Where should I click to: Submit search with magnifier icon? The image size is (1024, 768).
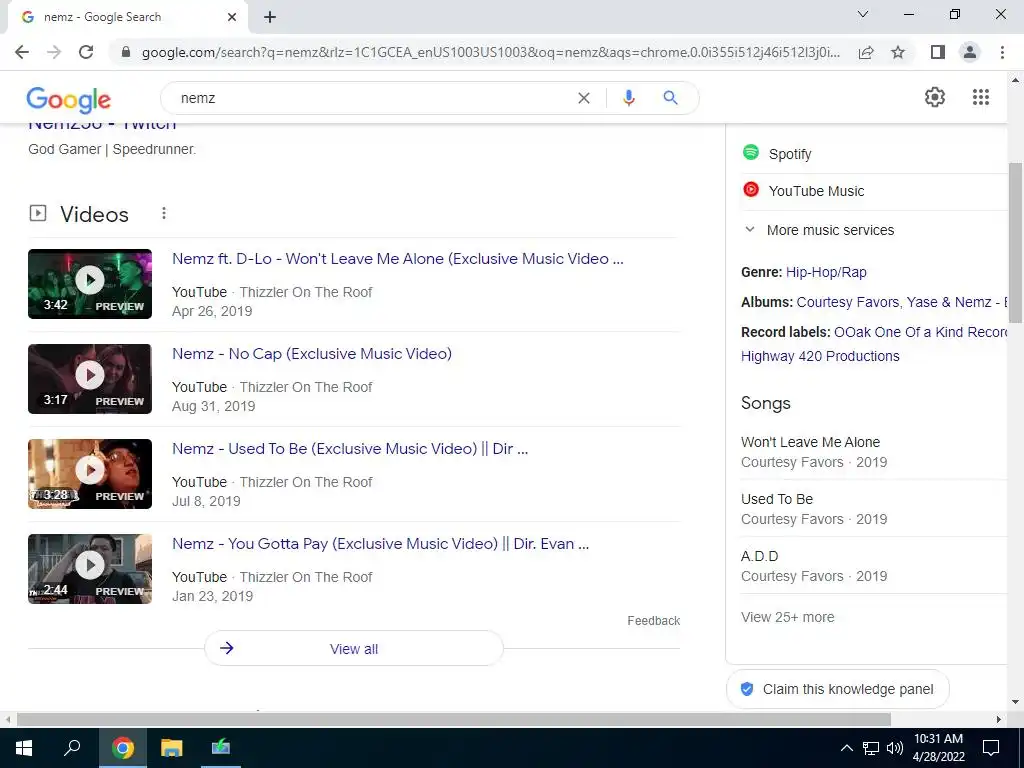point(670,98)
